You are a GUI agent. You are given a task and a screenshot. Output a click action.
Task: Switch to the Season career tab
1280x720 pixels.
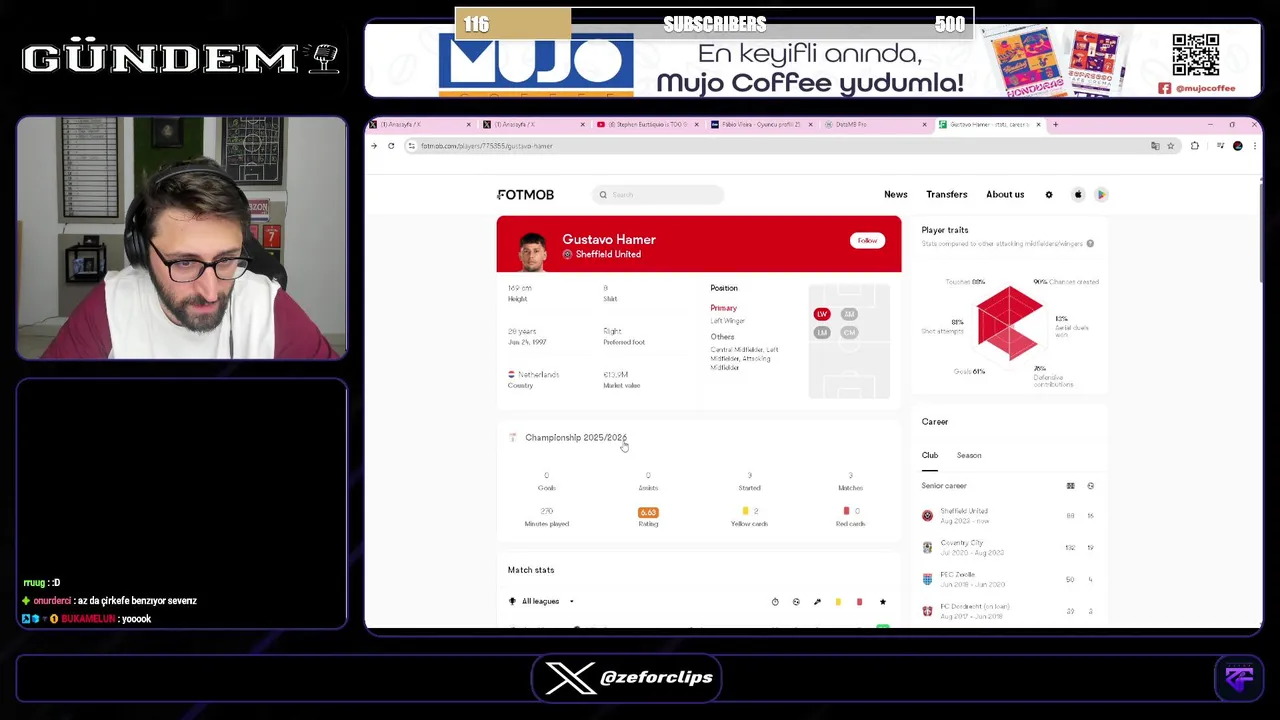coord(969,455)
